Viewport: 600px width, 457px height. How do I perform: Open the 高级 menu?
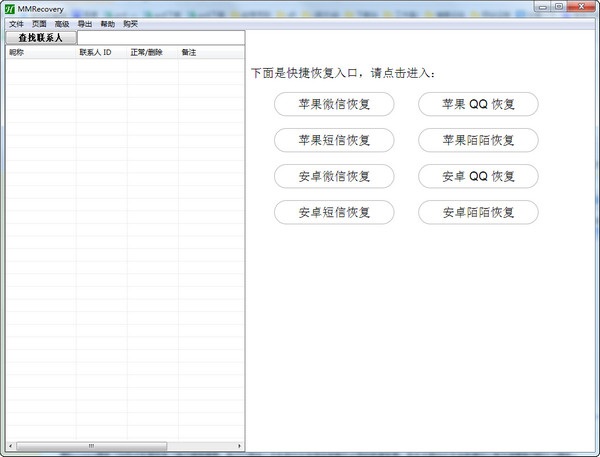pyautogui.click(x=62, y=23)
